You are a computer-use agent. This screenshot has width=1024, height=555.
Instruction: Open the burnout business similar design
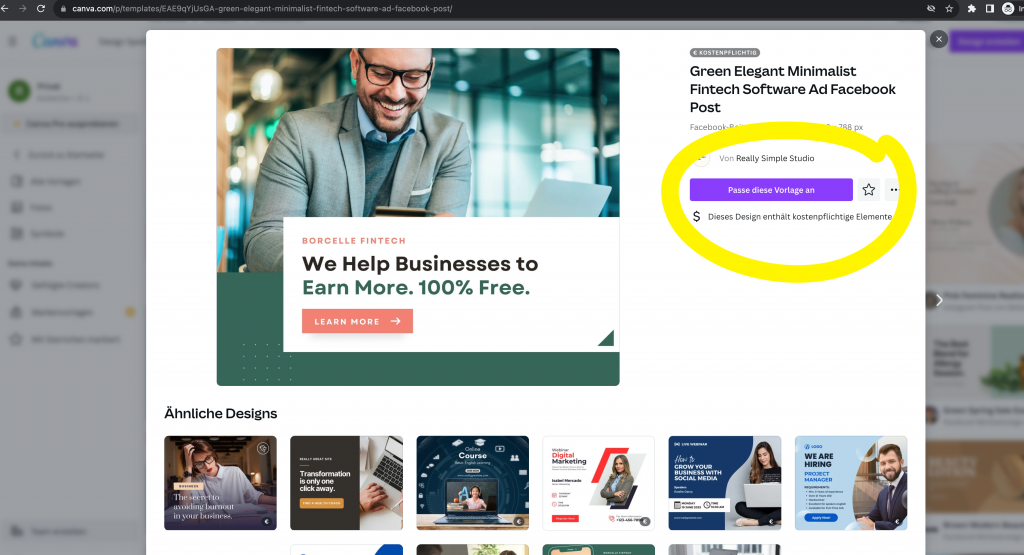[220, 483]
